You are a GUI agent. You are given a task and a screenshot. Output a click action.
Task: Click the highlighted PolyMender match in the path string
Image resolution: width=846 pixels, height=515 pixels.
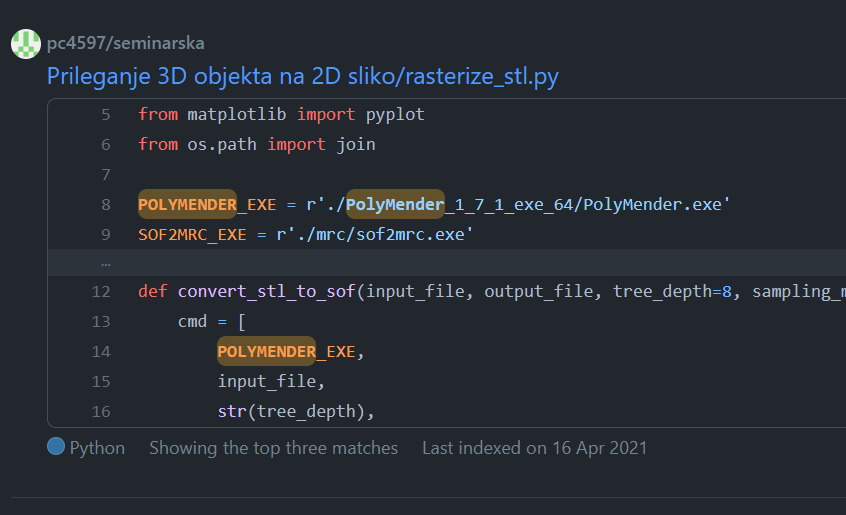point(395,204)
